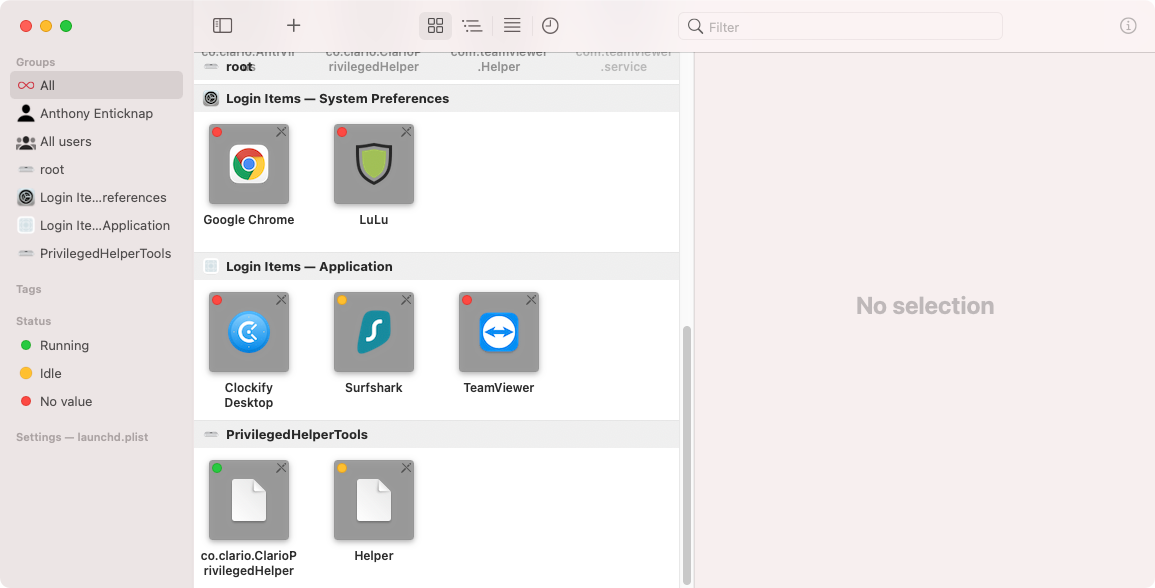Image resolution: width=1155 pixels, height=588 pixels.
Task: Filter by Idle status
Action: pos(96,374)
